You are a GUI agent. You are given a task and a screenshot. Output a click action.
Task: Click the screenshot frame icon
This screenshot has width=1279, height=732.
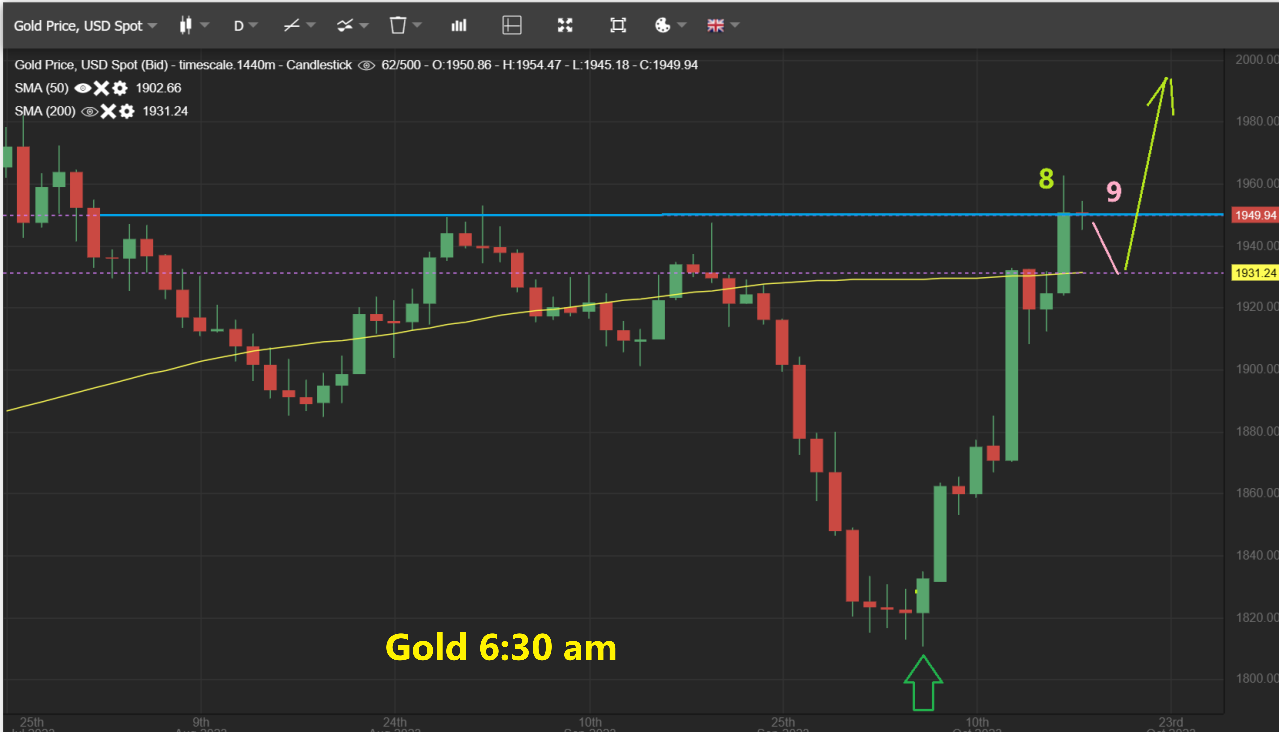(618, 25)
